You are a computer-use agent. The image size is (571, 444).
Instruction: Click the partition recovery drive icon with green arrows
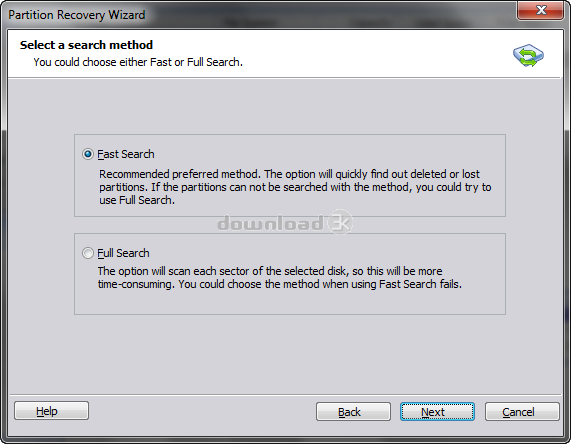[x=528, y=55]
